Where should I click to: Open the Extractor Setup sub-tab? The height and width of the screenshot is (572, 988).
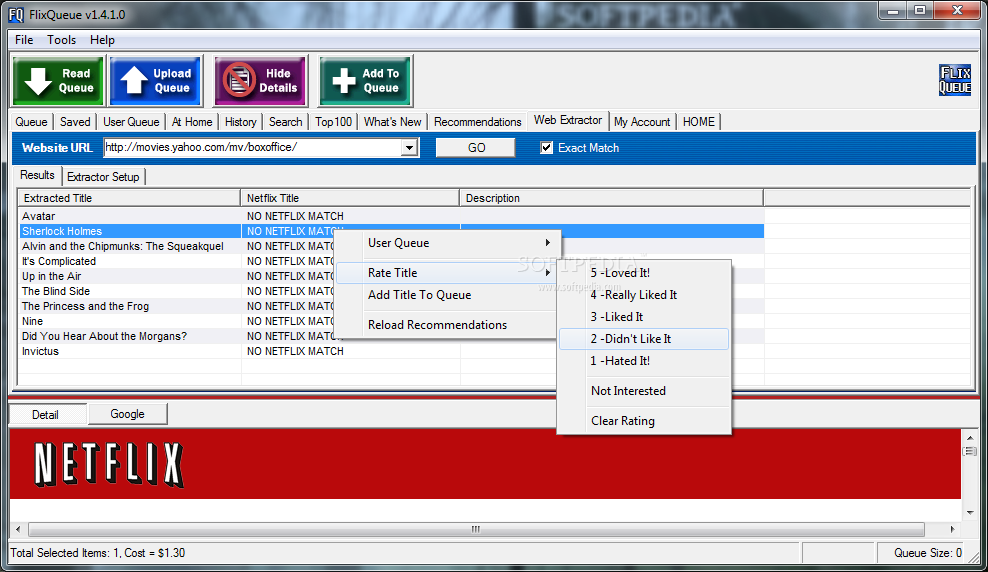point(103,177)
